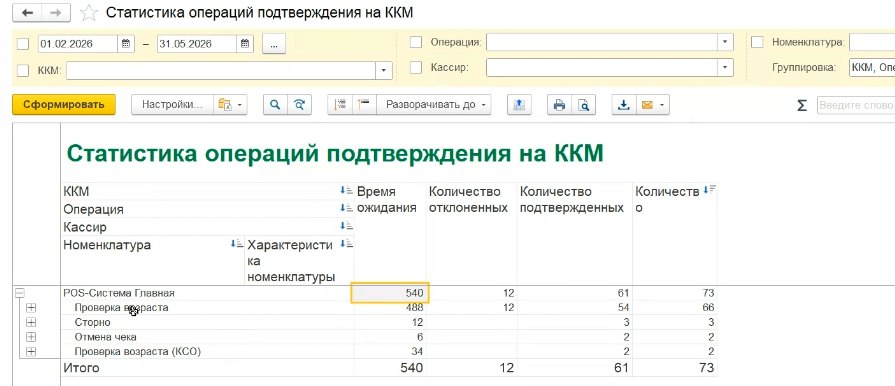Click the Количество подтвержденных column header
Viewport: 895px width, 386px height.
point(572,199)
